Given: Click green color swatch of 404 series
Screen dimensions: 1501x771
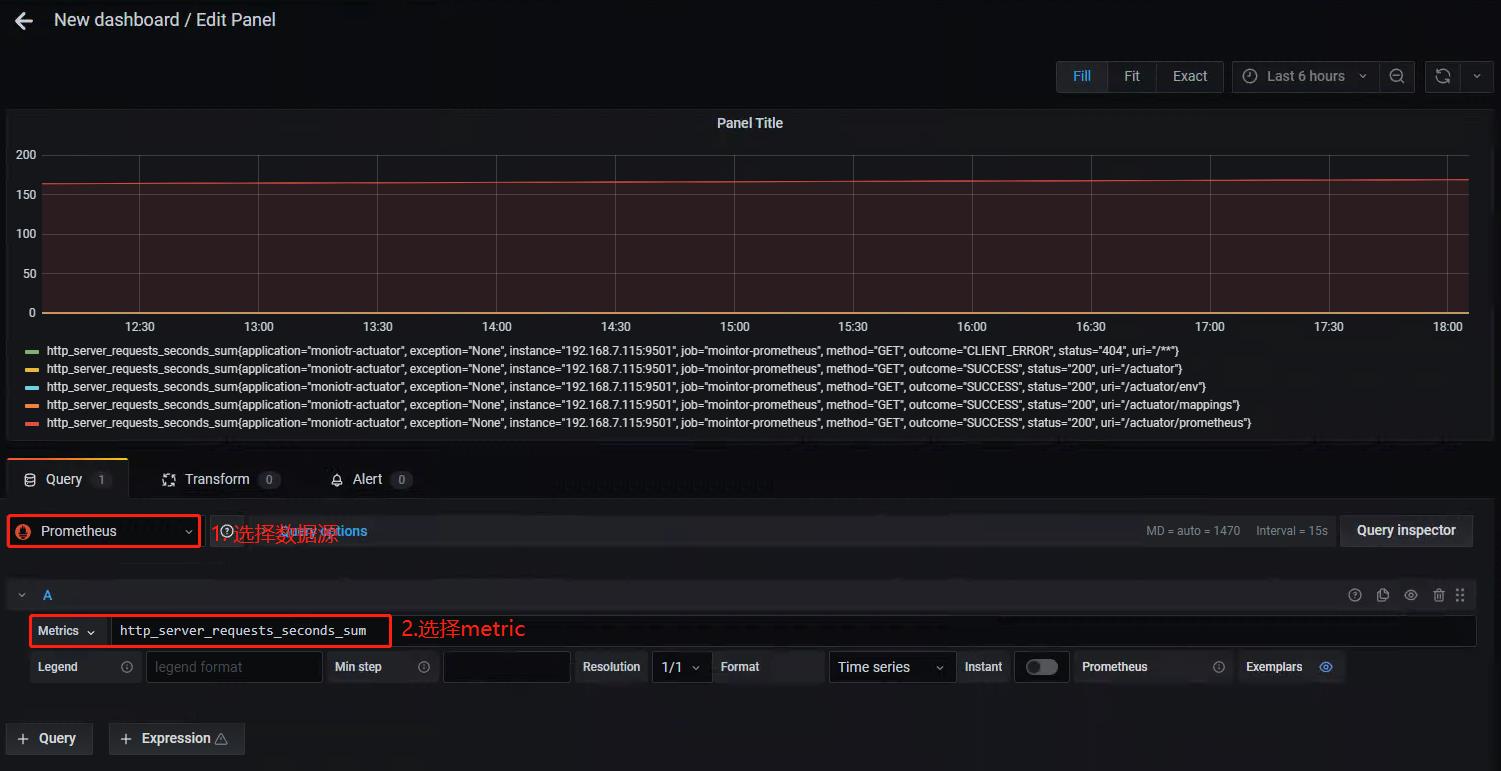Looking at the screenshot, I should pyautogui.click(x=31, y=351).
